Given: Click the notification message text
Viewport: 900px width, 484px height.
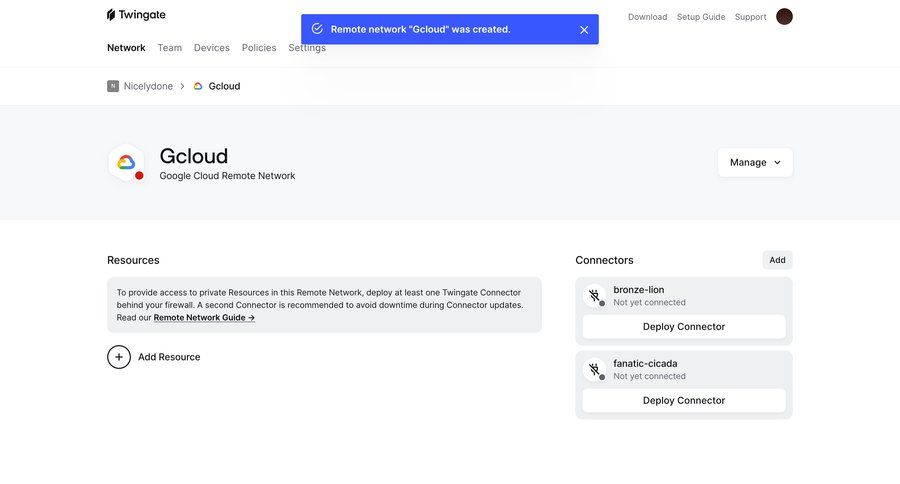Looking at the screenshot, I should click(x=420, y=29).
